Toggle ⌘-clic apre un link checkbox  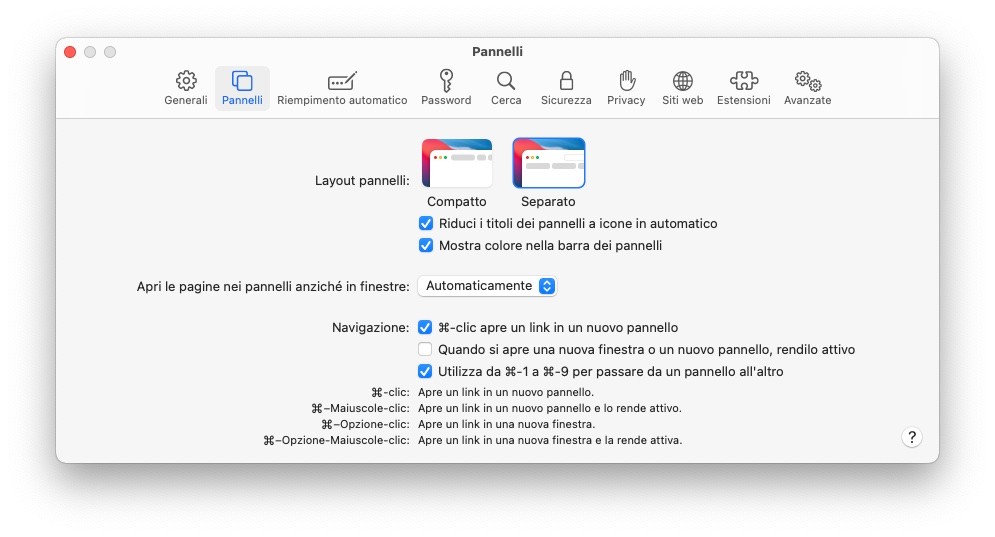point(426,328)
